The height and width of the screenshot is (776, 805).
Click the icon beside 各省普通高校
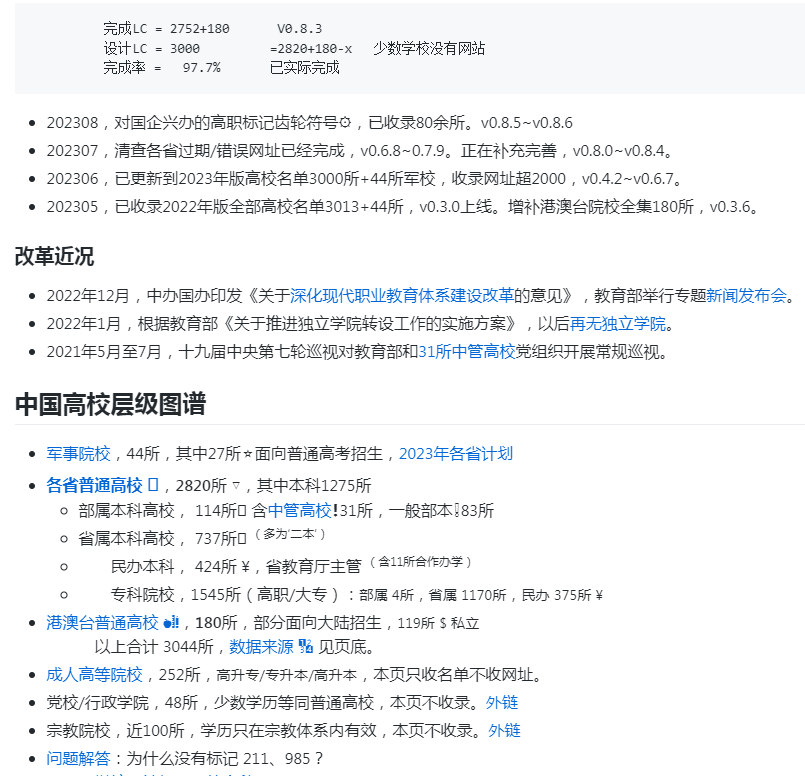coord(153,485)
